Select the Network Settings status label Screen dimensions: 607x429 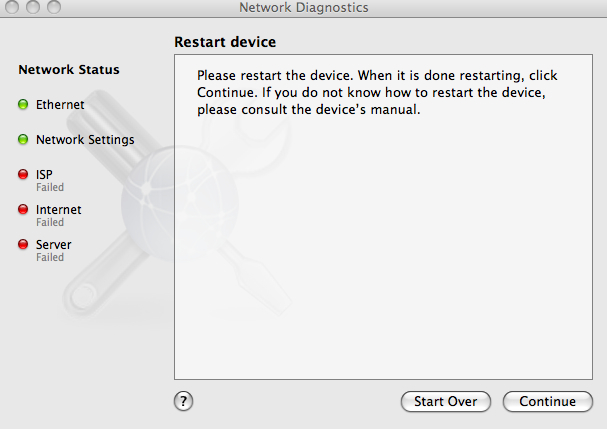85,140
